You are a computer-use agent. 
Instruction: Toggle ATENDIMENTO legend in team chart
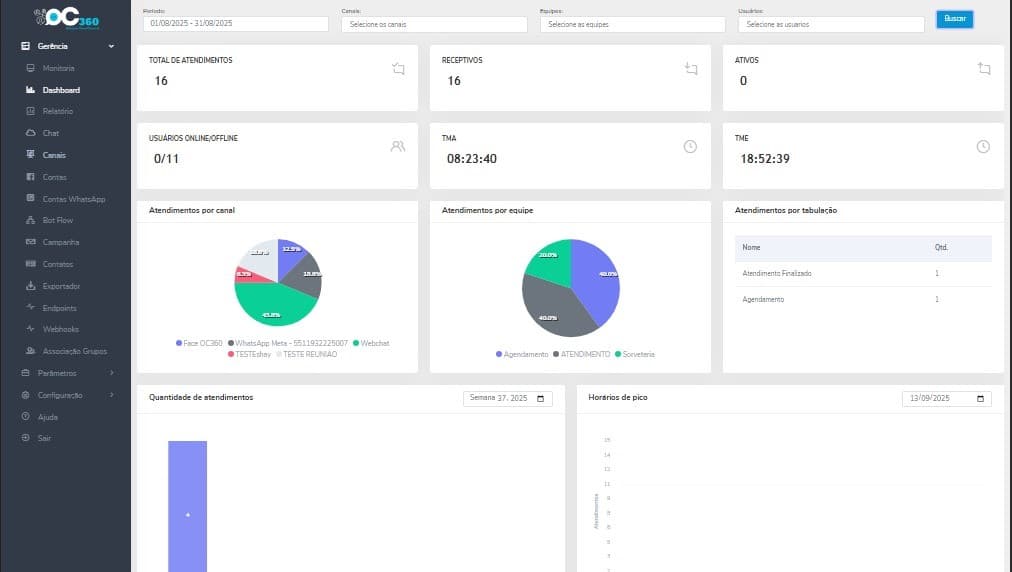tap(582, 354)
